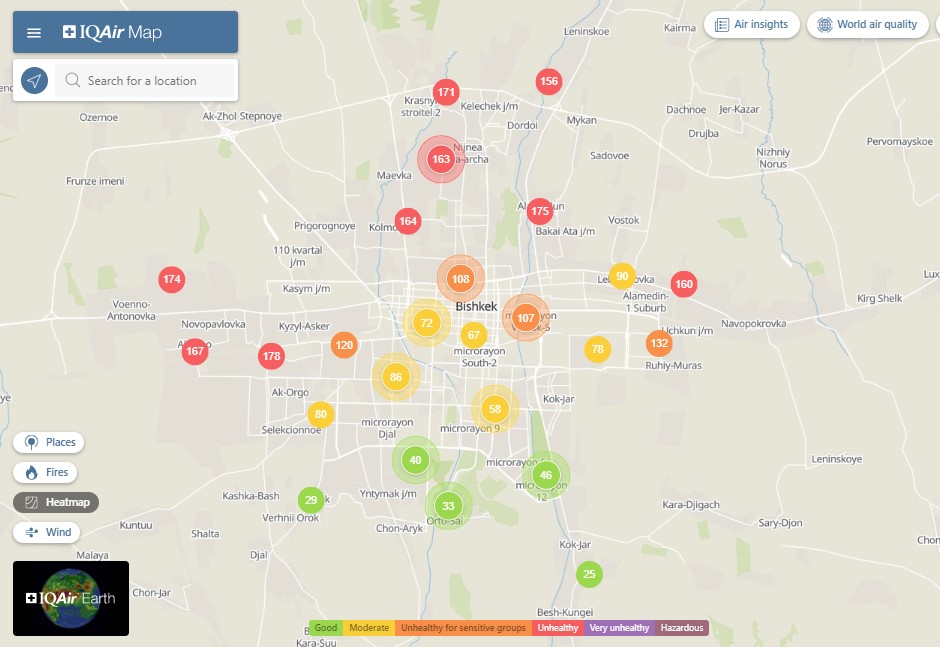Image resolution: width=940 pixels, height=647 pixels.
Task: Open the IQAir Earth thumbnail
Action: (x=71, y=598)
